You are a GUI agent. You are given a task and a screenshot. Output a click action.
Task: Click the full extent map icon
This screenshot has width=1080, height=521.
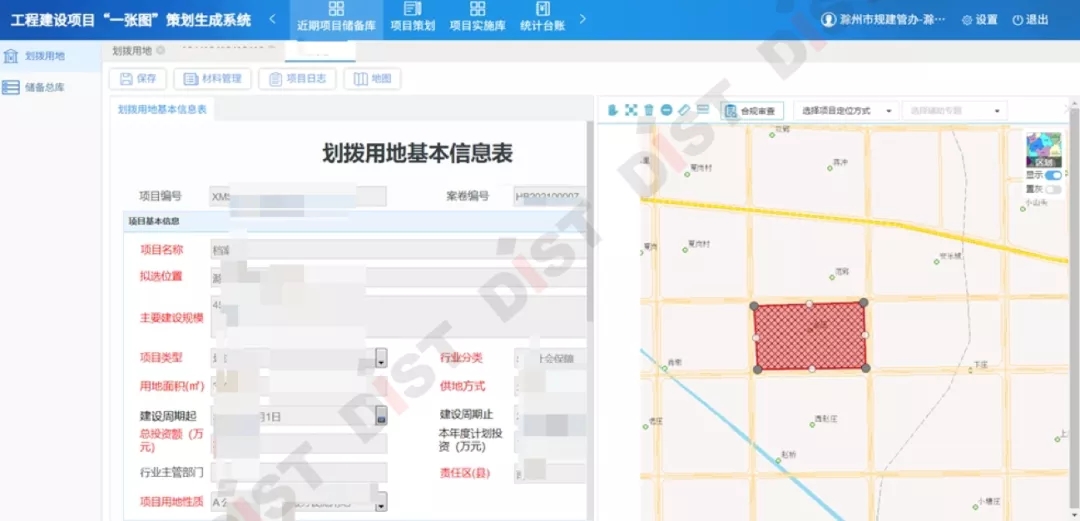pyautogui.click(x=630, y=110)
